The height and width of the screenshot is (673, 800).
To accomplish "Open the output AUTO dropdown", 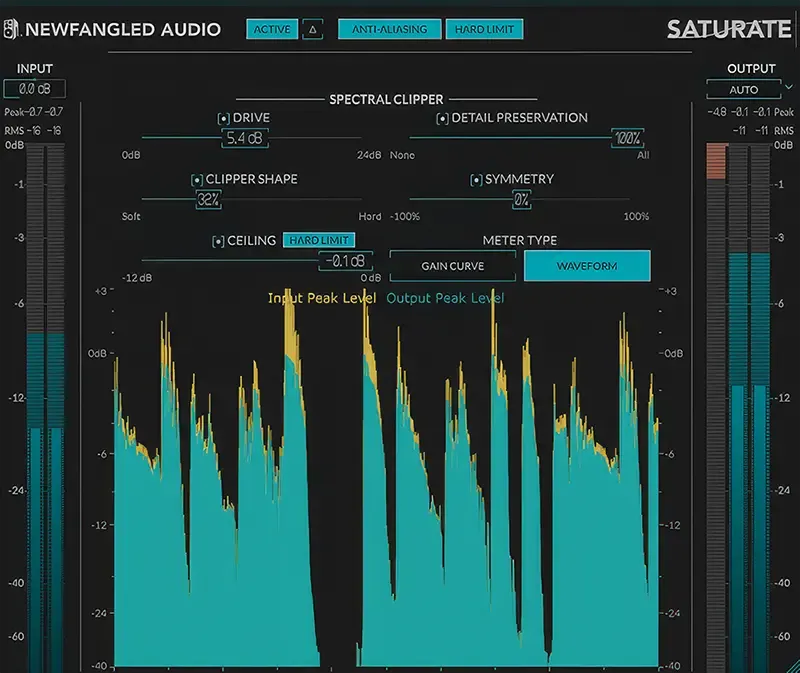I will click(743, 90).
